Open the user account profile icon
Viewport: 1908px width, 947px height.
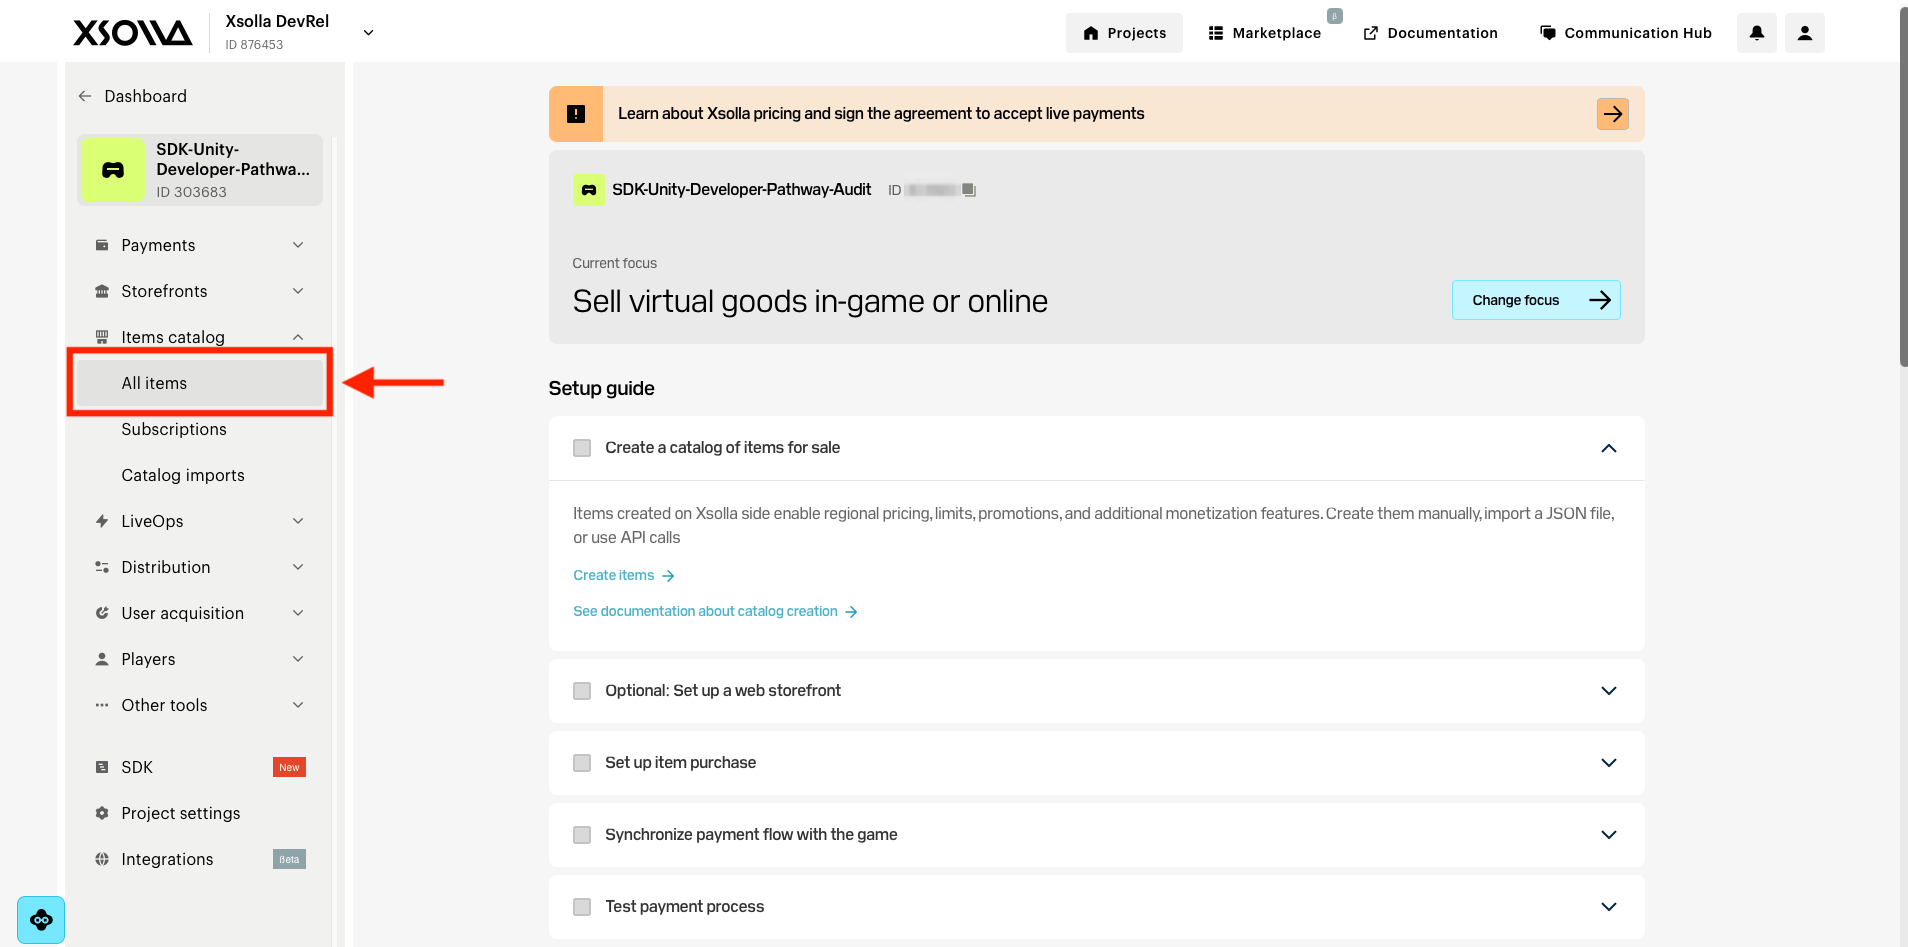pos(1804,33)
